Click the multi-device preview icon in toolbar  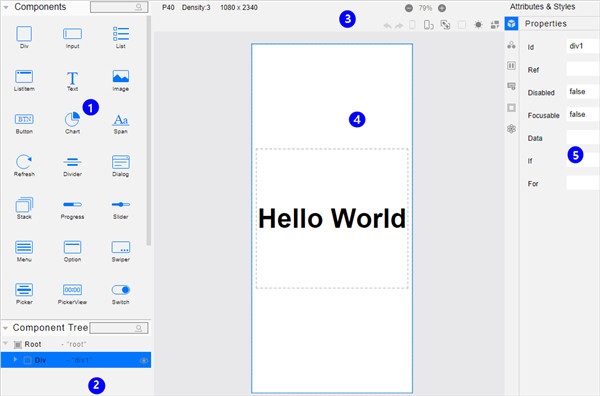[445, 25]
